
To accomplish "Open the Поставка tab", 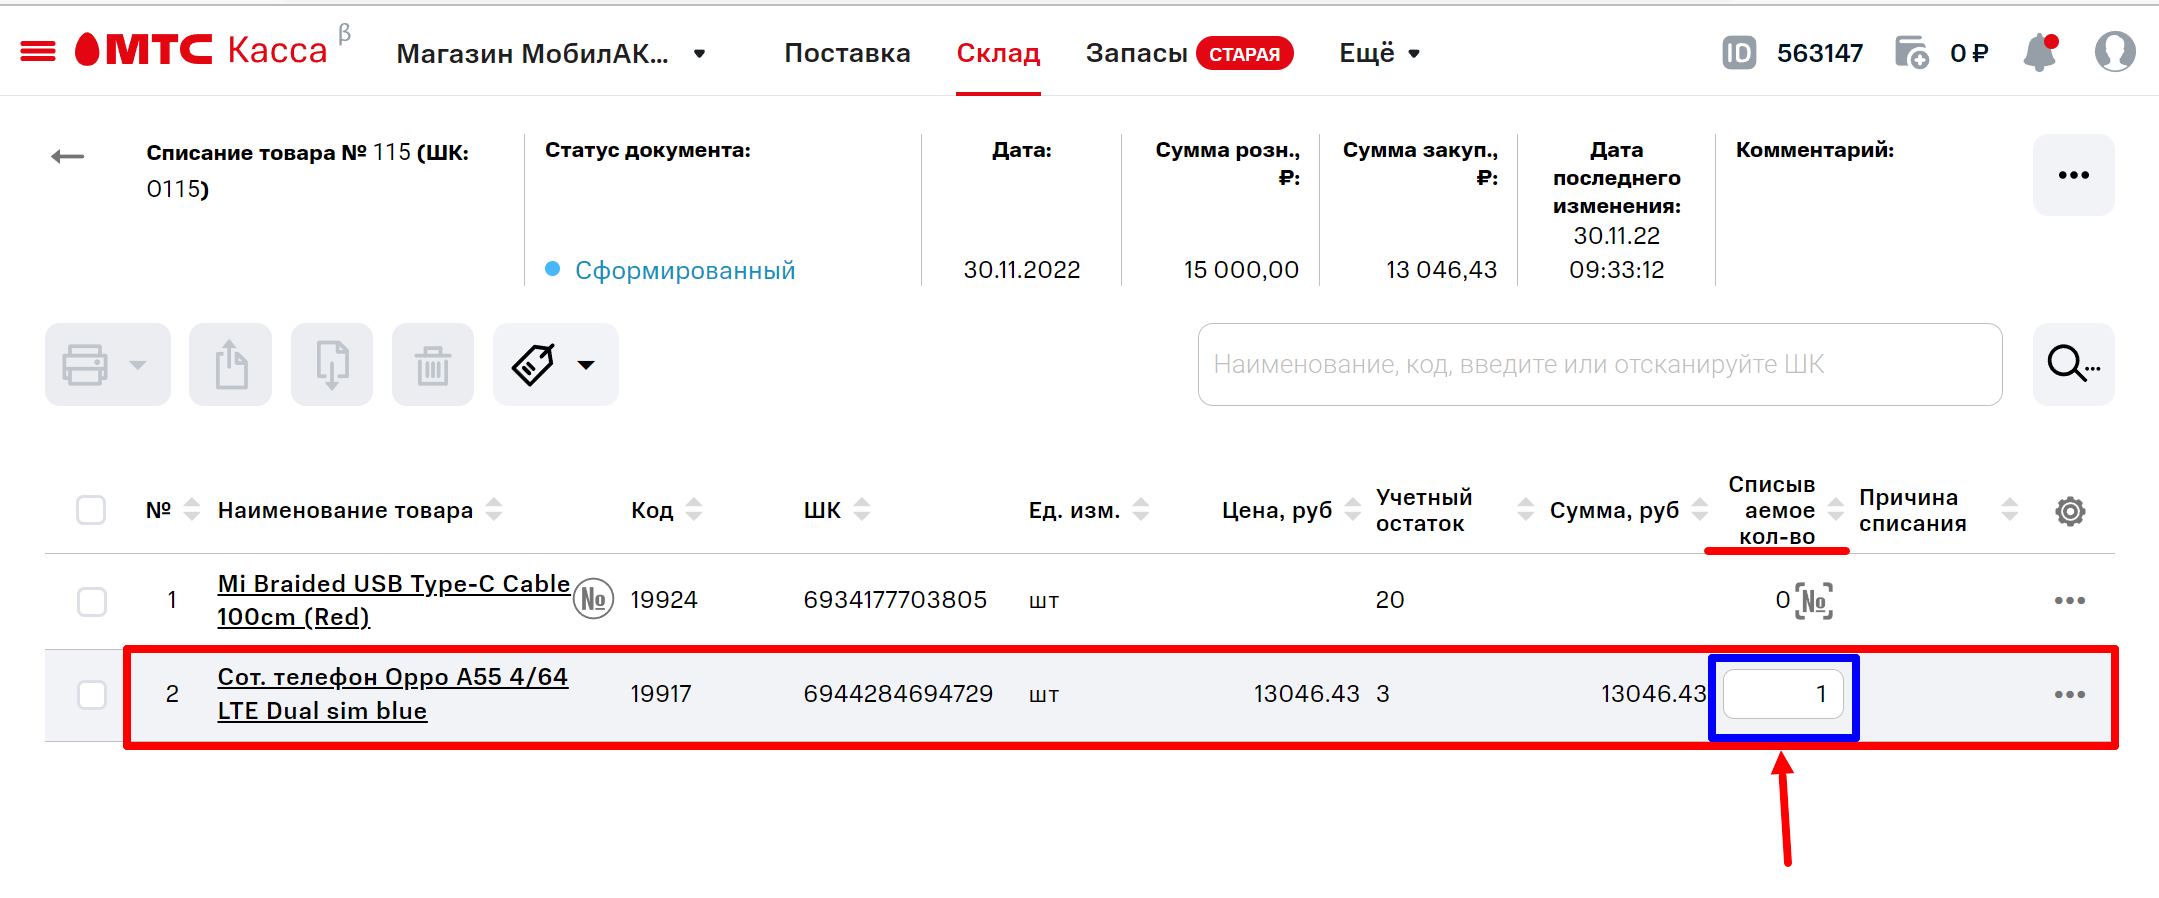I will (847, 53).
